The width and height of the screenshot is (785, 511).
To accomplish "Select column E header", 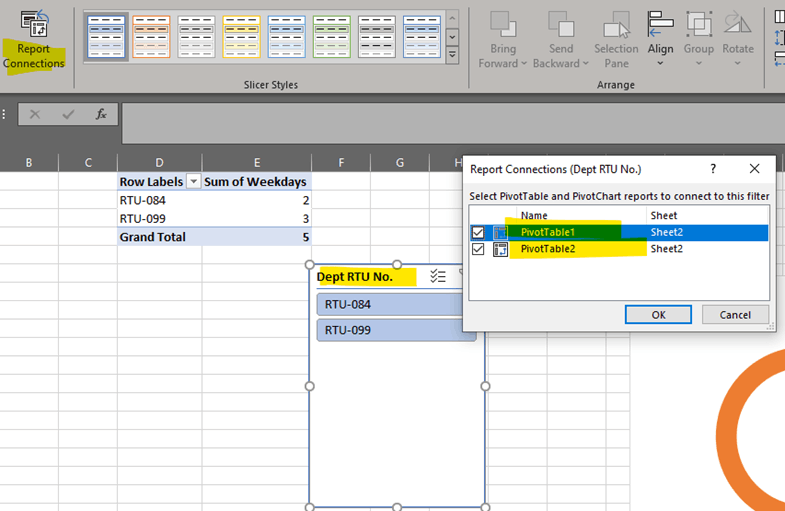I will [x=256, y=163].
